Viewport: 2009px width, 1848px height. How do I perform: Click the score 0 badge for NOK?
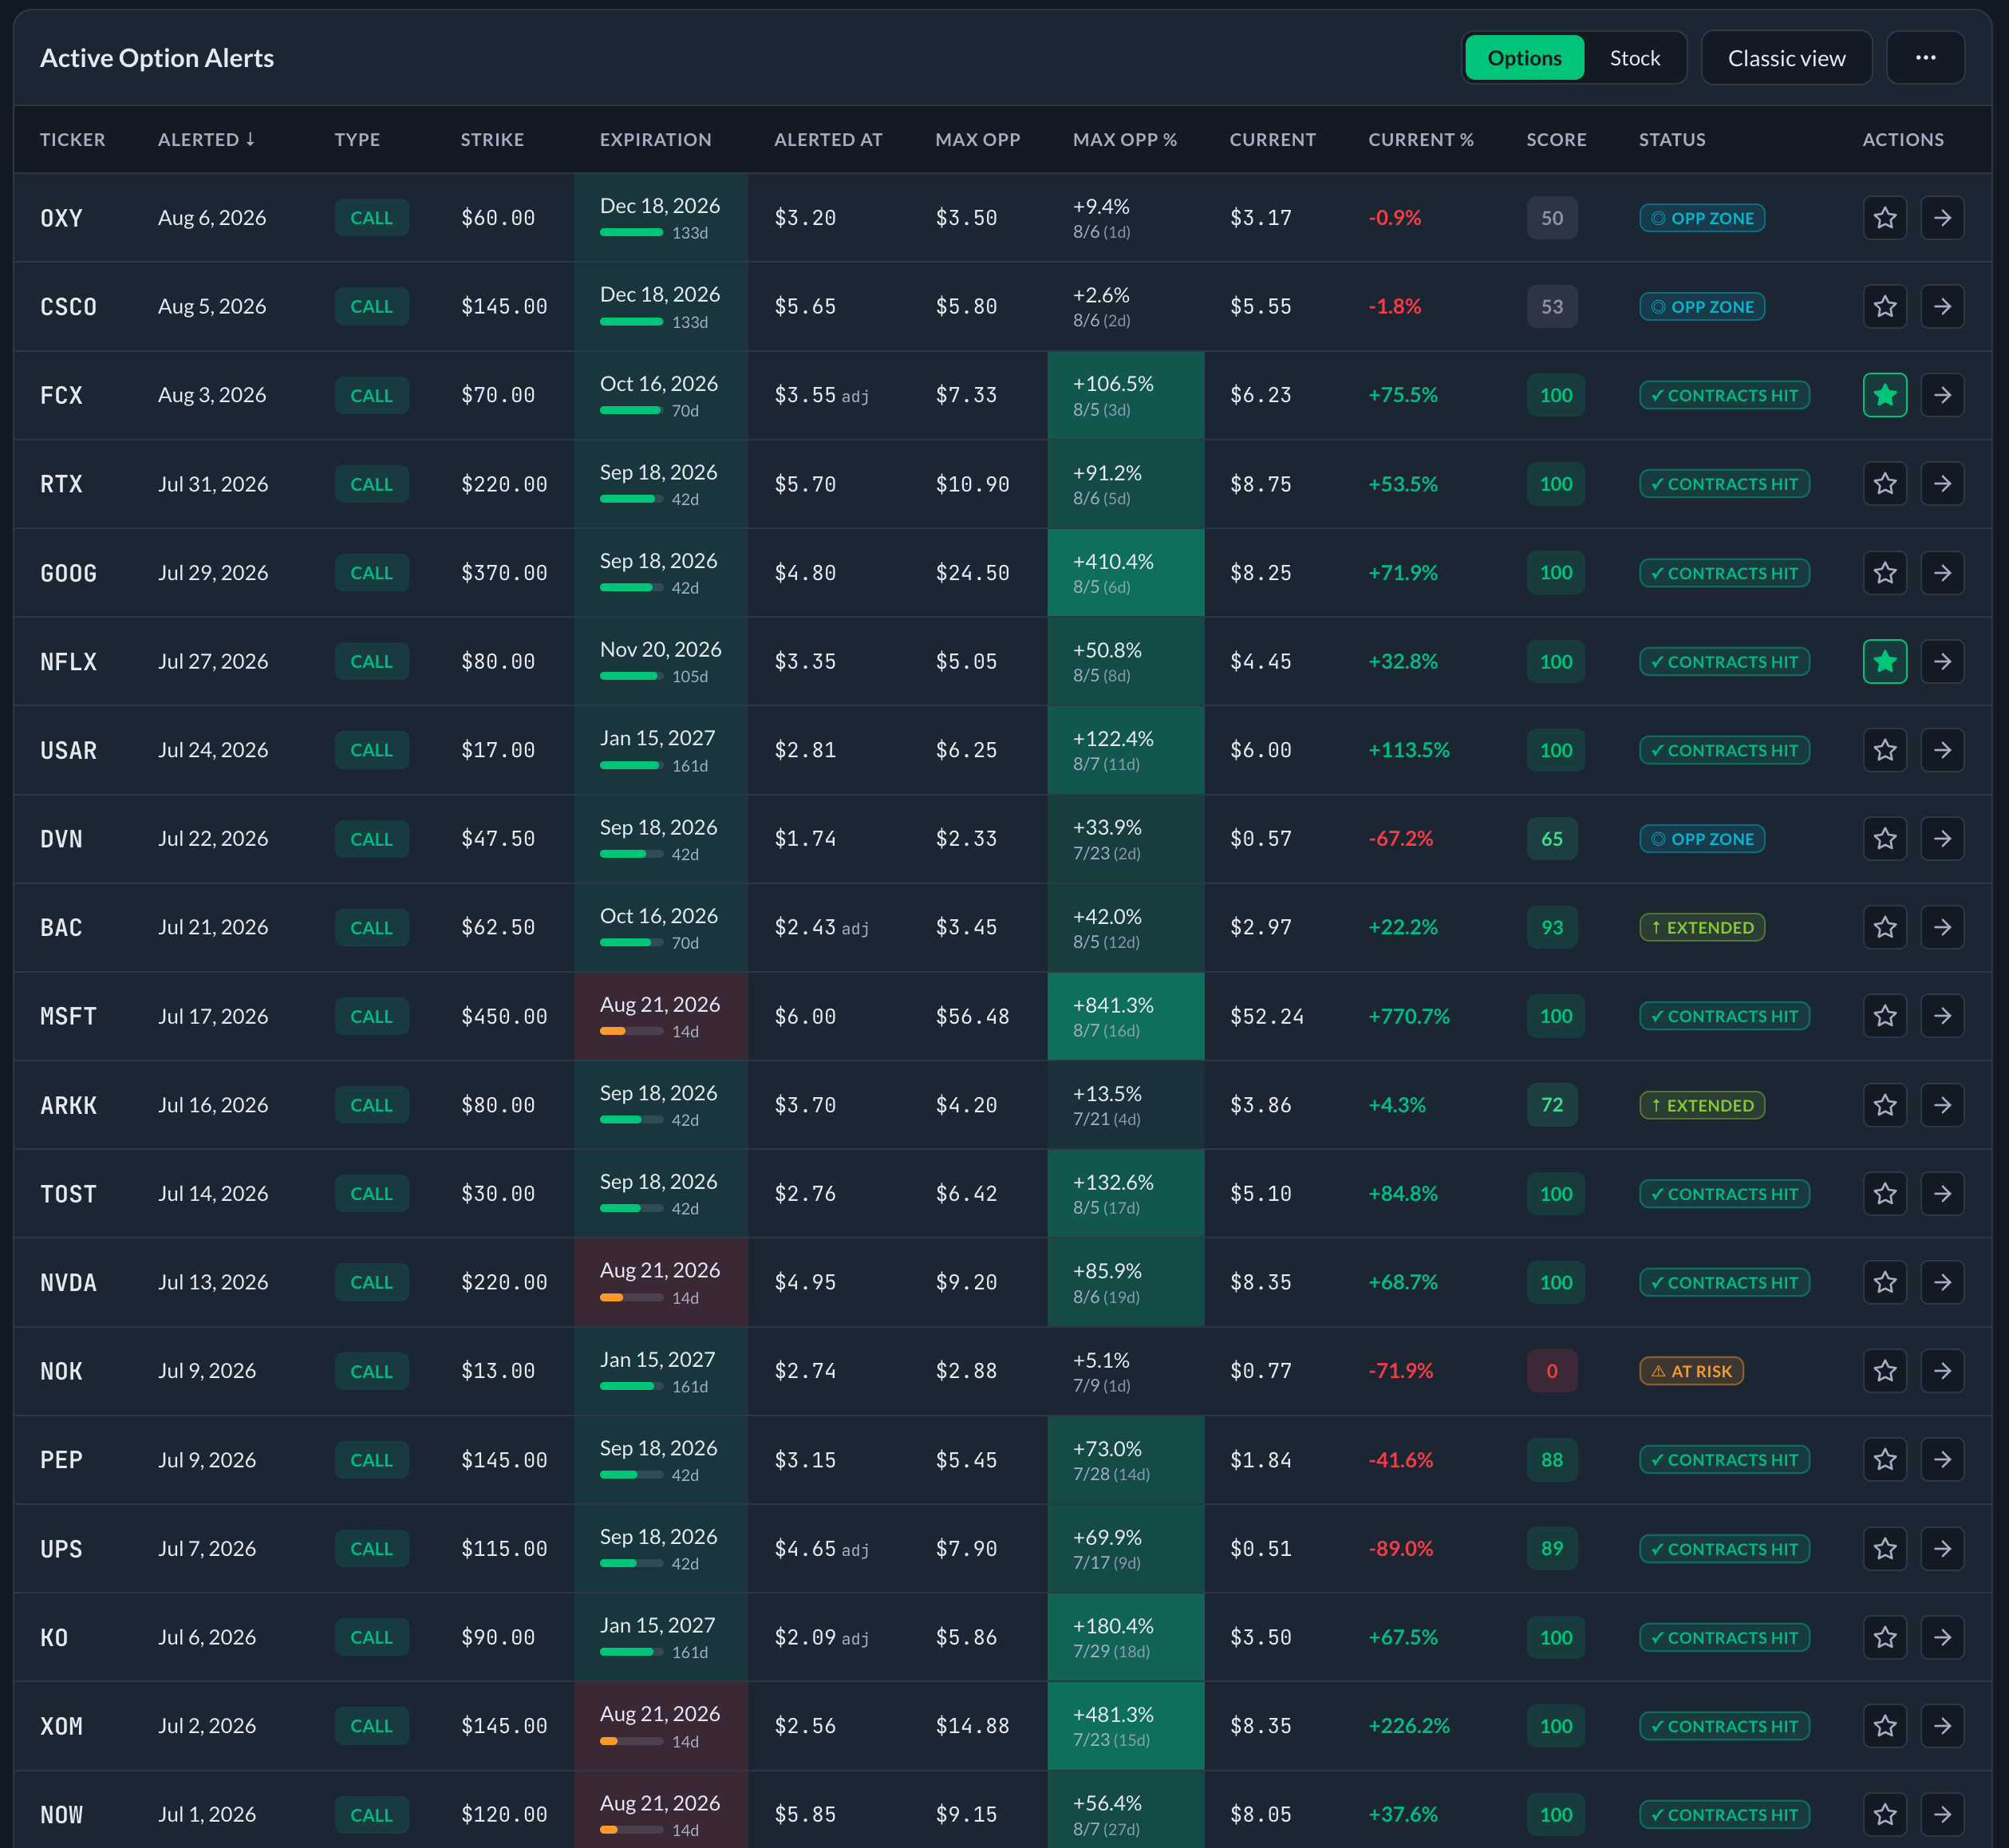coord(1551,1371)
